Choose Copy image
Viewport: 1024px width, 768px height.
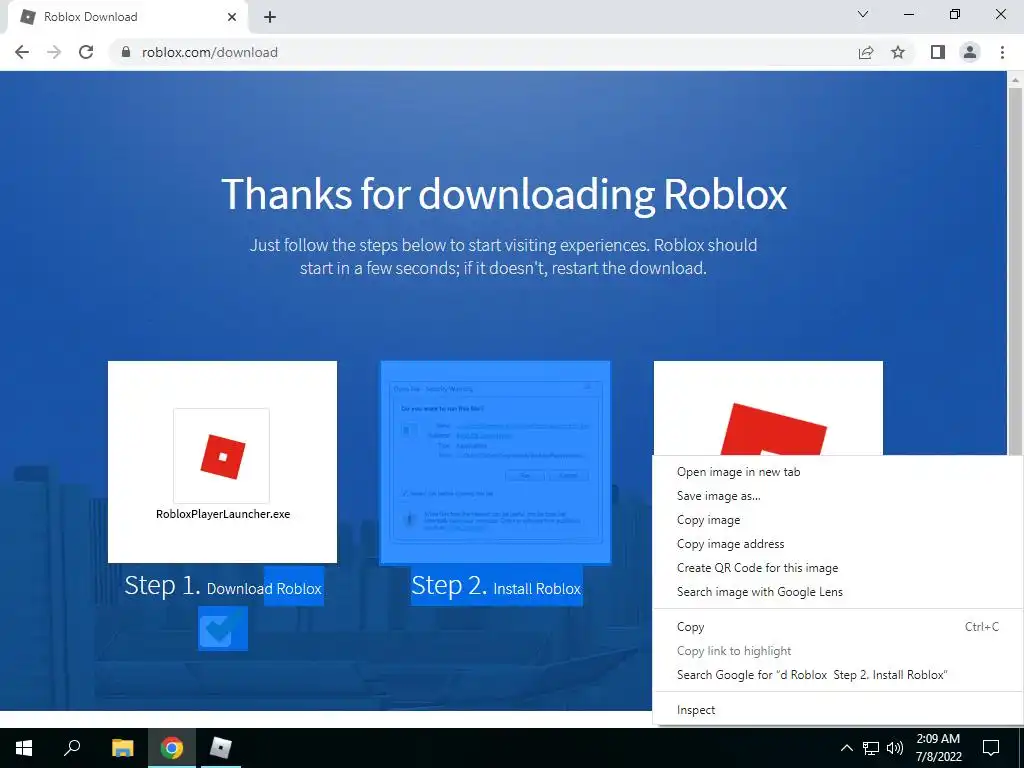(x=838, y=520)
